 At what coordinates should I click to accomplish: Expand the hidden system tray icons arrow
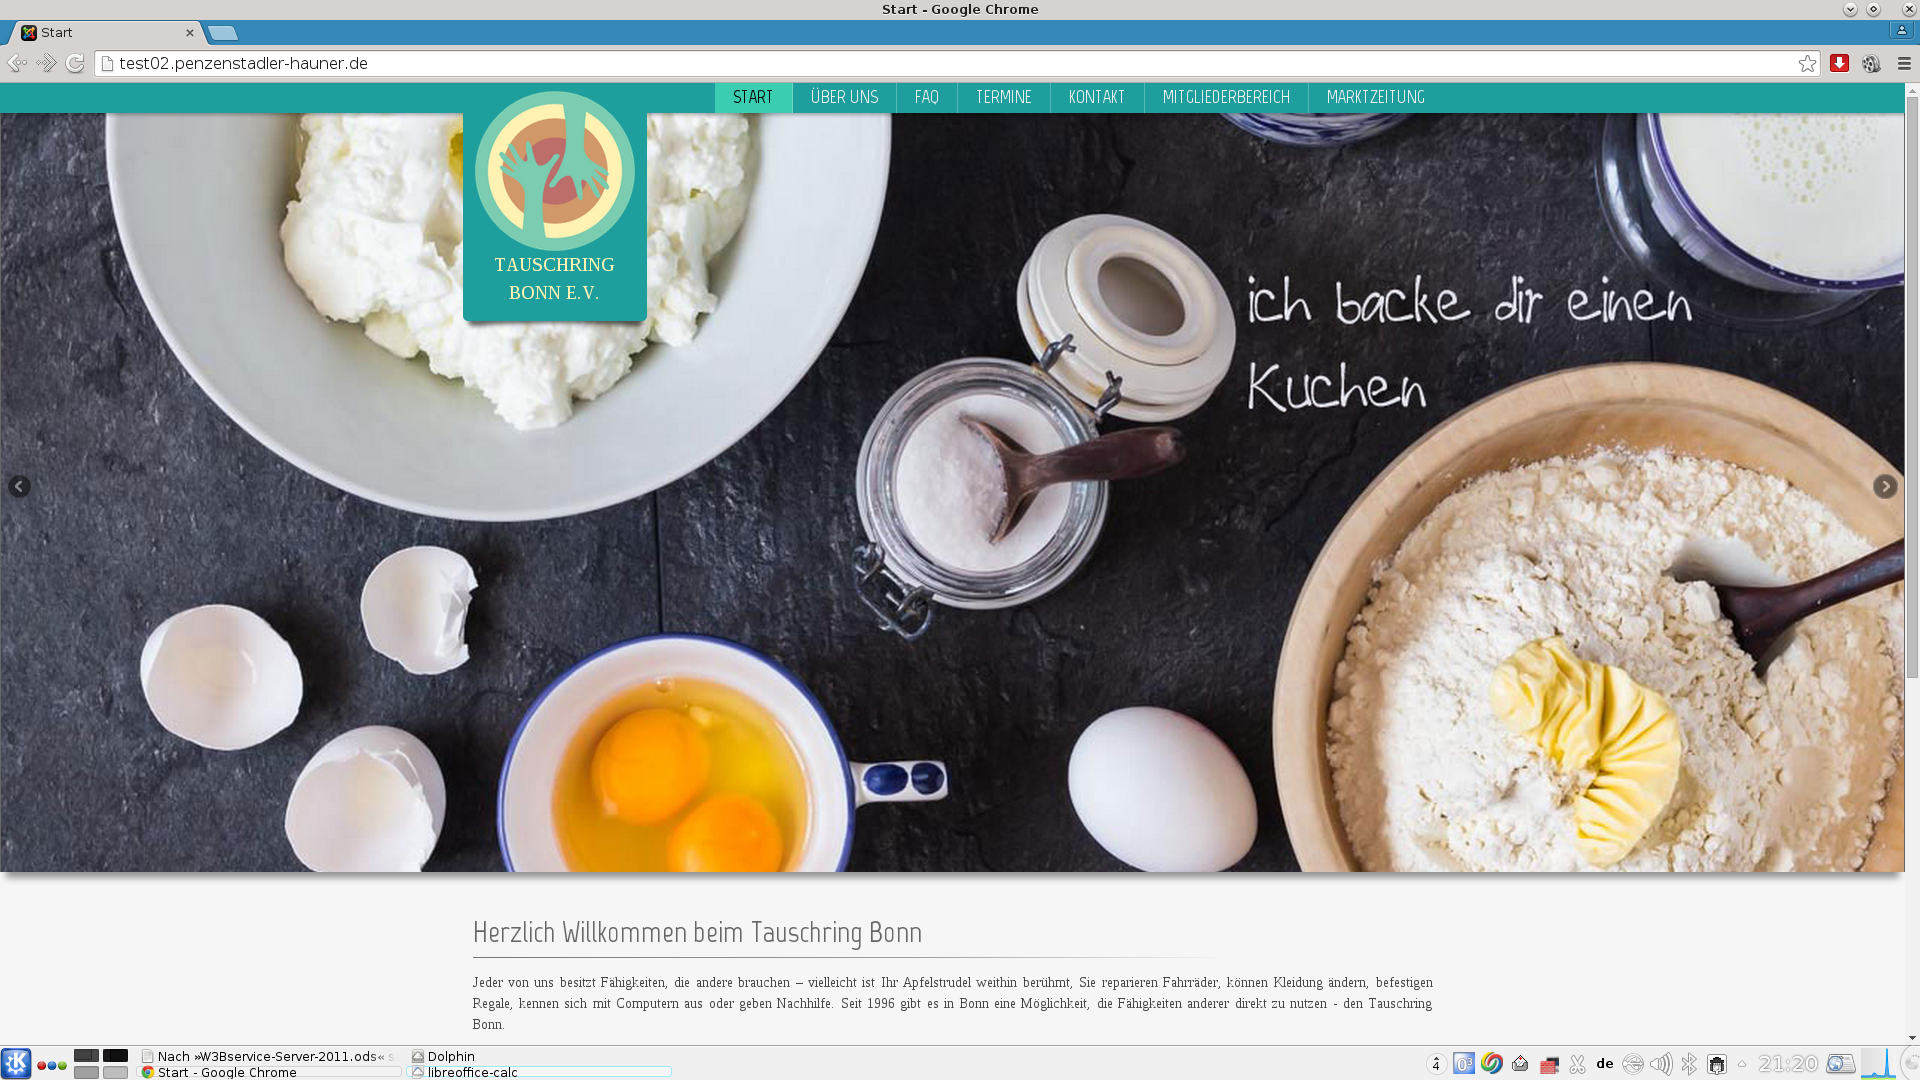click(1742, 1064)
